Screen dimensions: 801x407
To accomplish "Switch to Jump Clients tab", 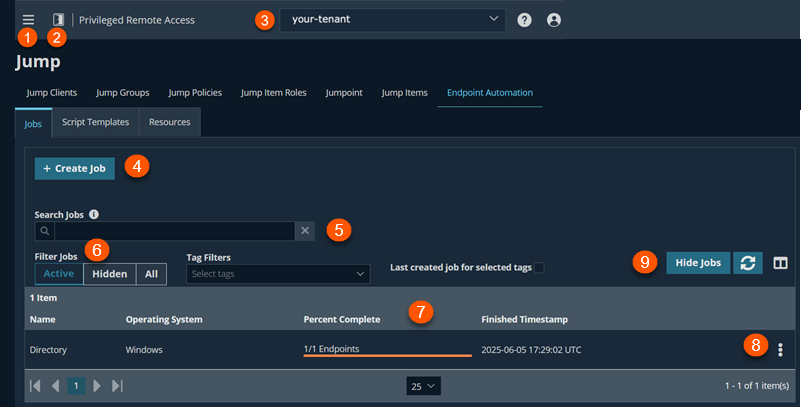I will tap(52, 92).
